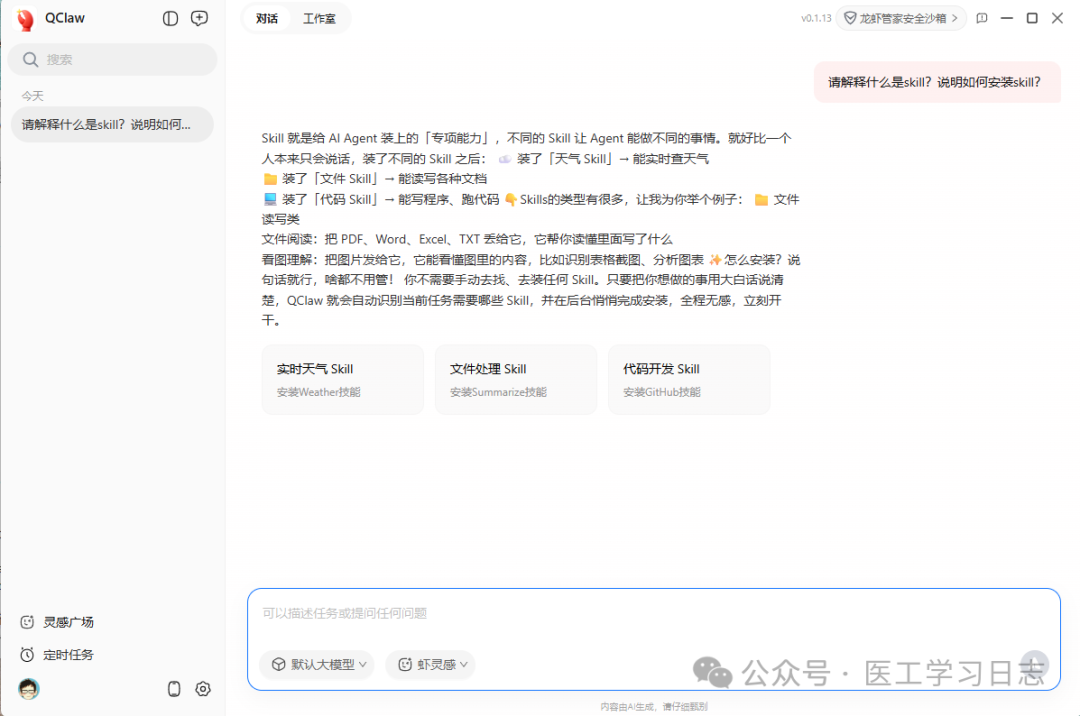Click the user avatar thumbnail
This screenshot has height=716, width=1080.
[x=28, y=689]
